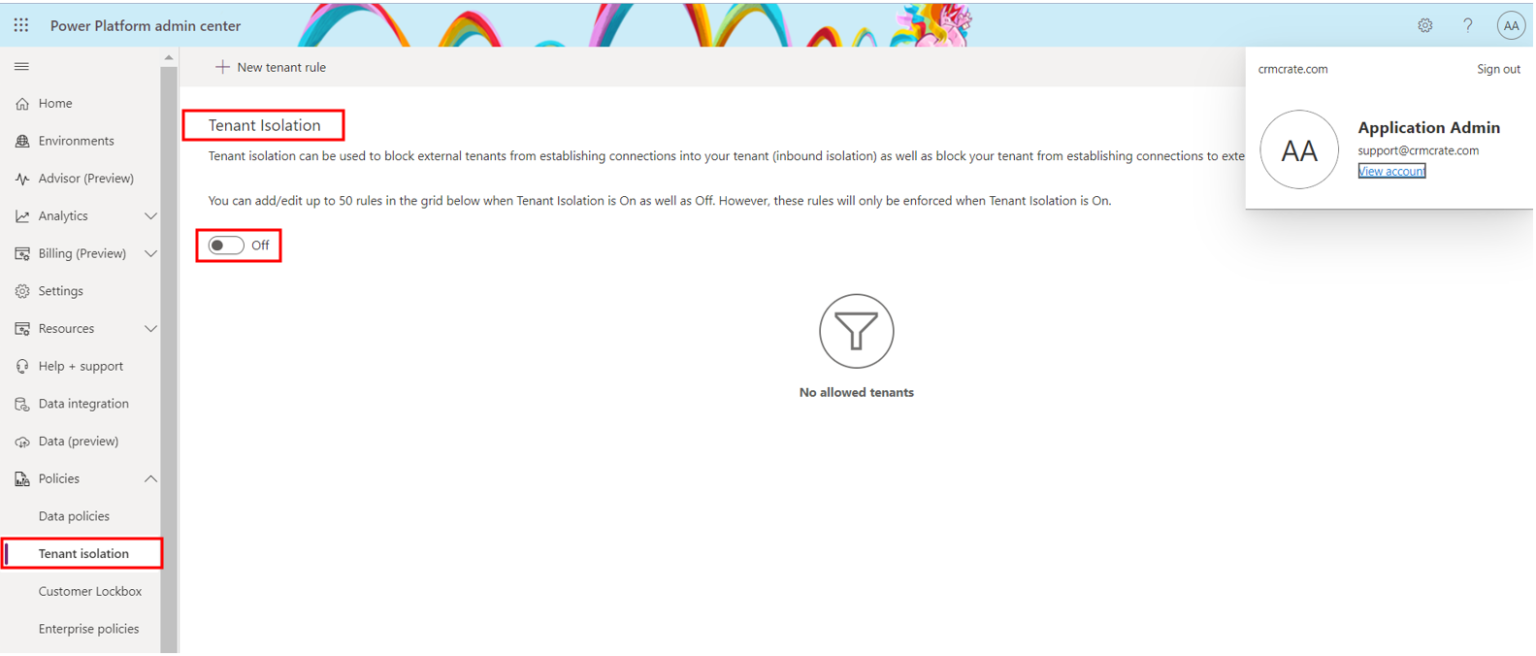Click New tenant rule button
The width and height of the screenshot is (1536, 656).
(271, 67)
